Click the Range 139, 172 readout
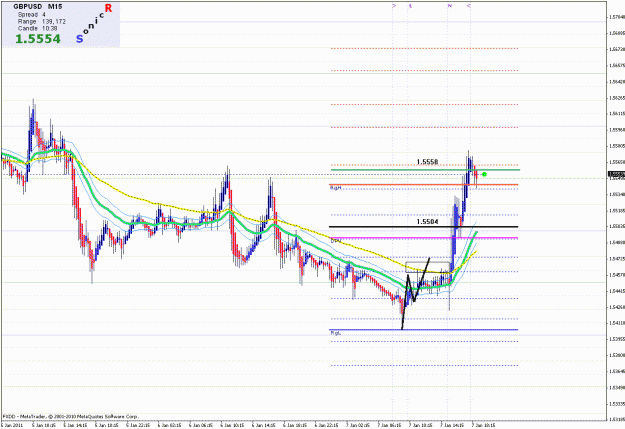Image resolution: width=625 pixels, height=429 pixels. pos(42,22)
